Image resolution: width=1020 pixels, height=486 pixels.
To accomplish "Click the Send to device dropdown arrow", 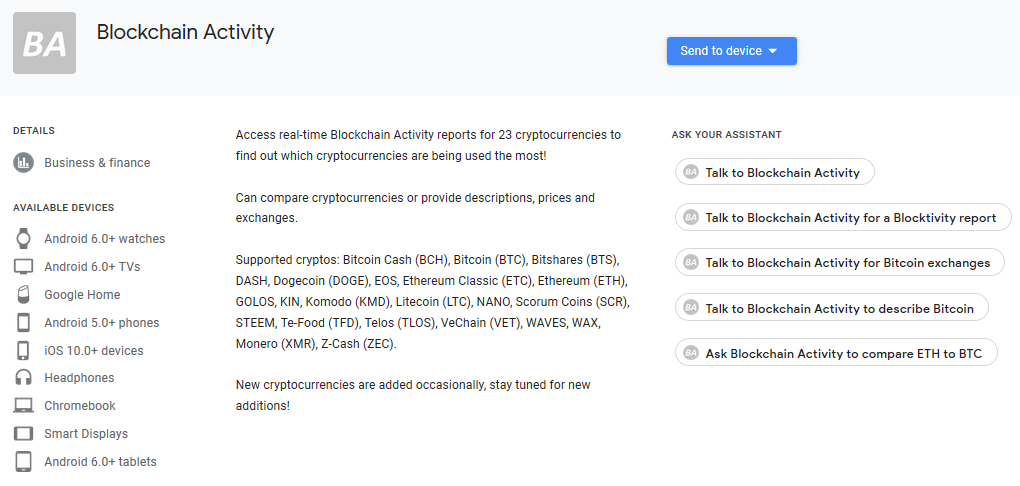I will click(x=773, y=51).
